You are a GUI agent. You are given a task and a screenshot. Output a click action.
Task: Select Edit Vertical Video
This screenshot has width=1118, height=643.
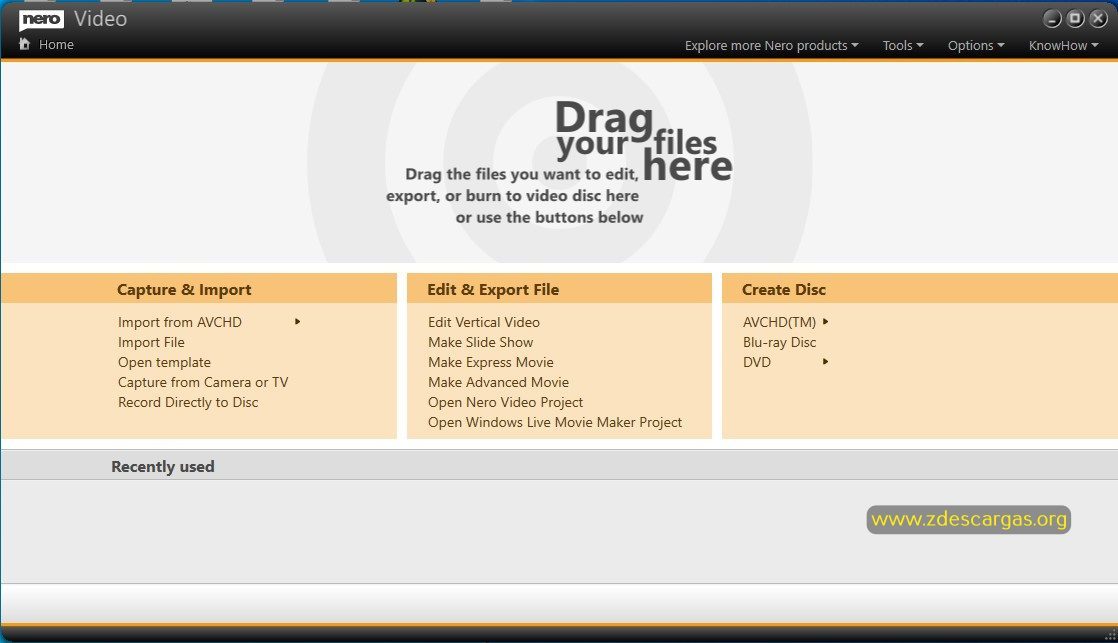483,322
